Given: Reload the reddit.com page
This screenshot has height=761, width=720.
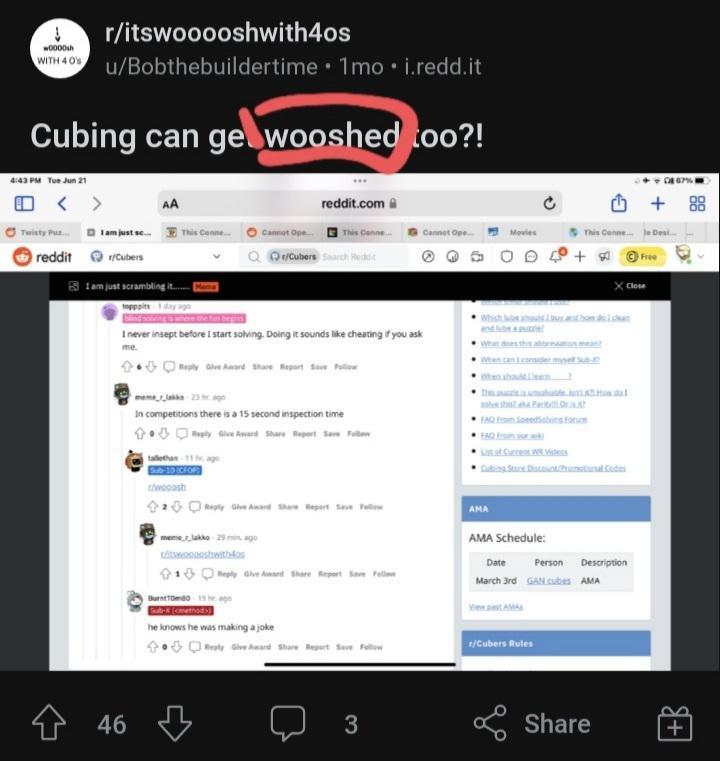Looking at the screenshot, I should click(x=549, y=203).
